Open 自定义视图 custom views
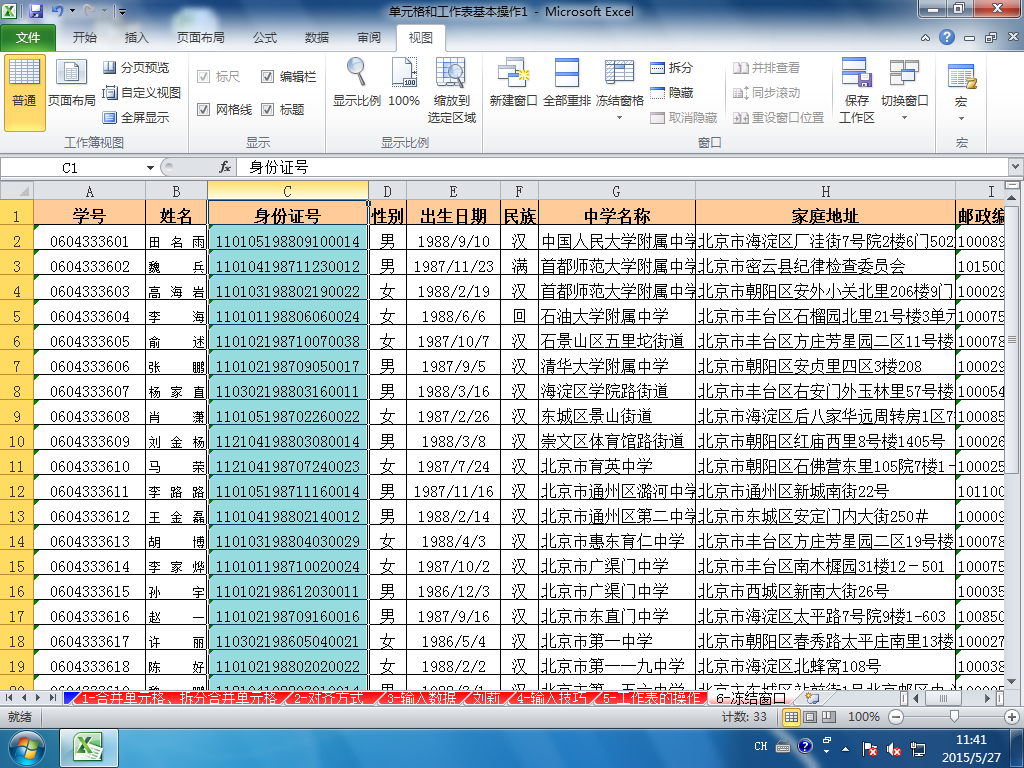The width and height of the screenshot is (1024, 768). (x=142, y=92)
